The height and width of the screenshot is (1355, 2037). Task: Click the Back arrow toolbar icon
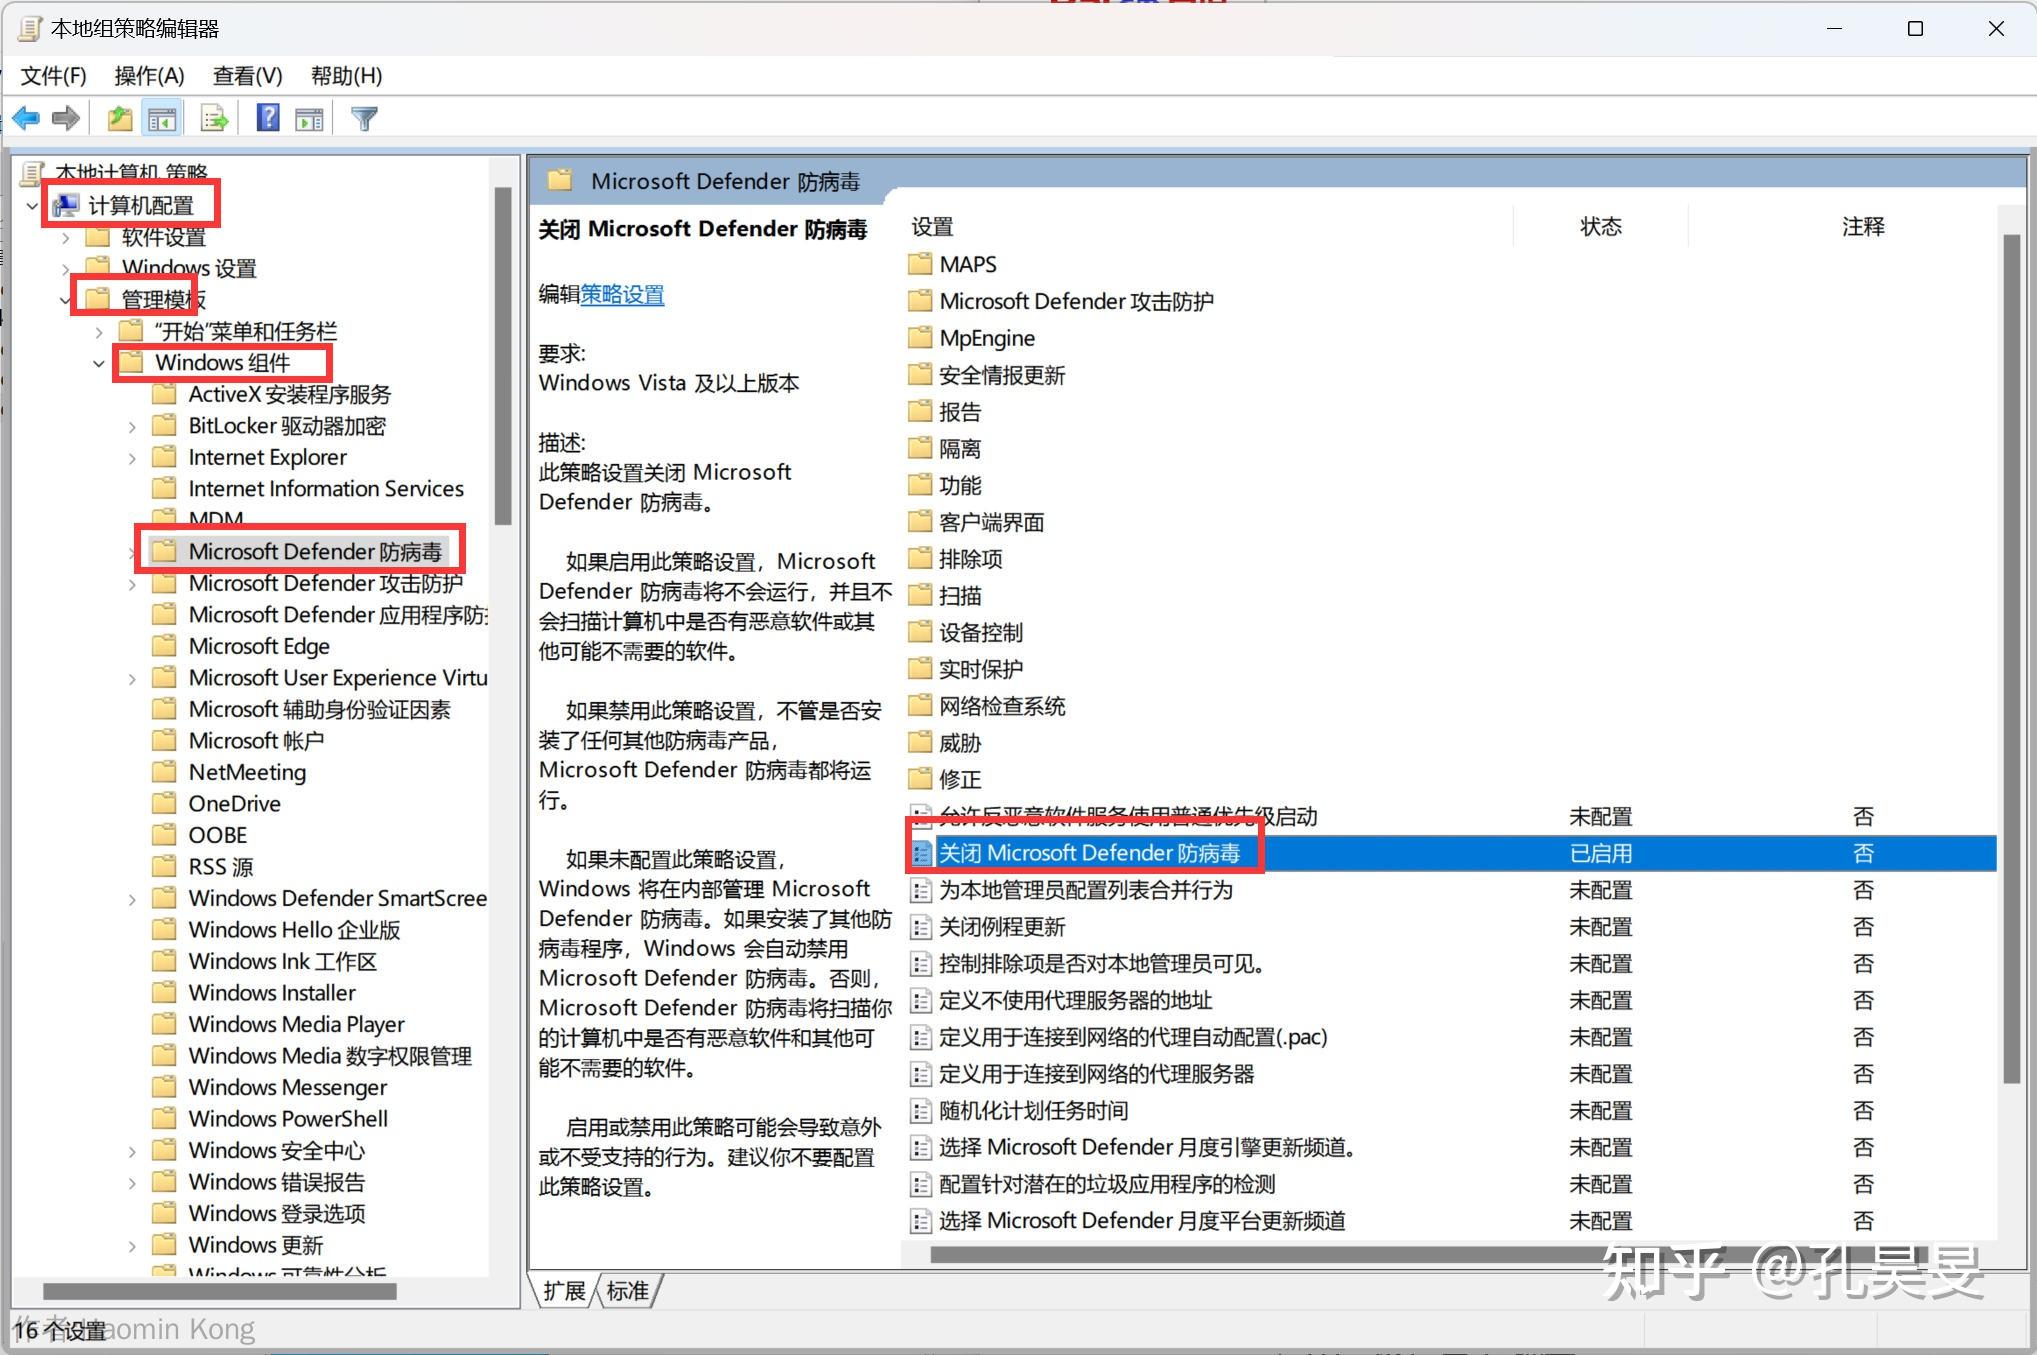point(27,119)
